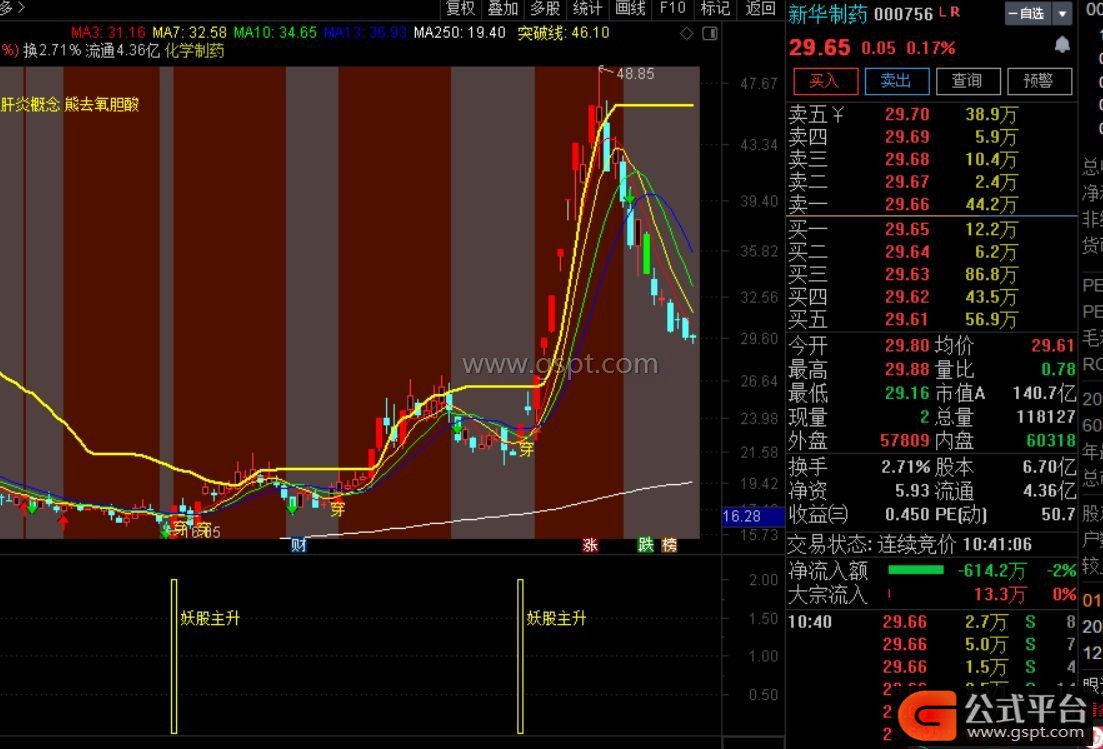Screen dimensions: 1103x749
Task: Click the red up-arrow signal at chart's lower left
Action: [x=63, y=522]
